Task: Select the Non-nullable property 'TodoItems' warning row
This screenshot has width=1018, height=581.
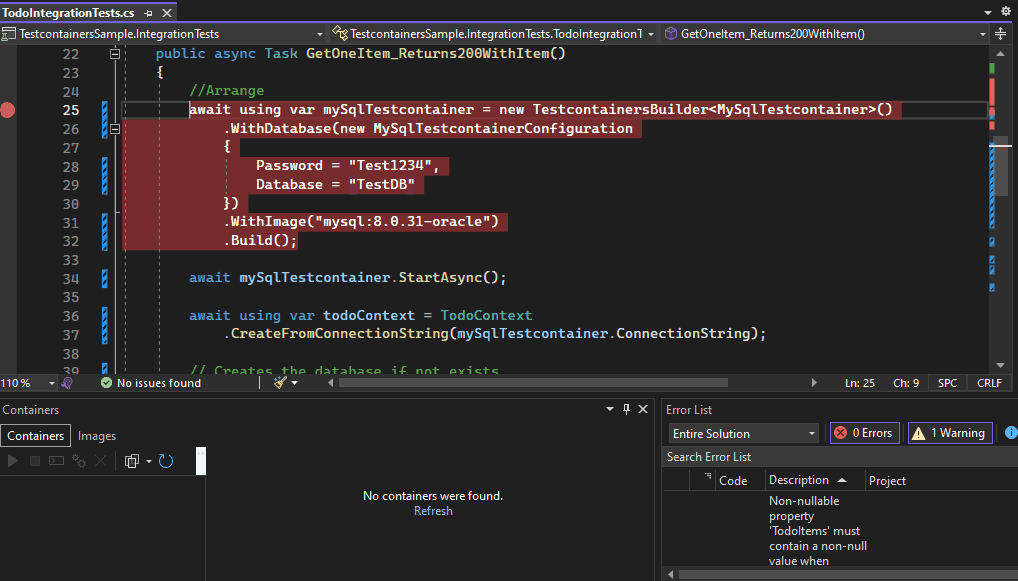Action: click(840, 531)
